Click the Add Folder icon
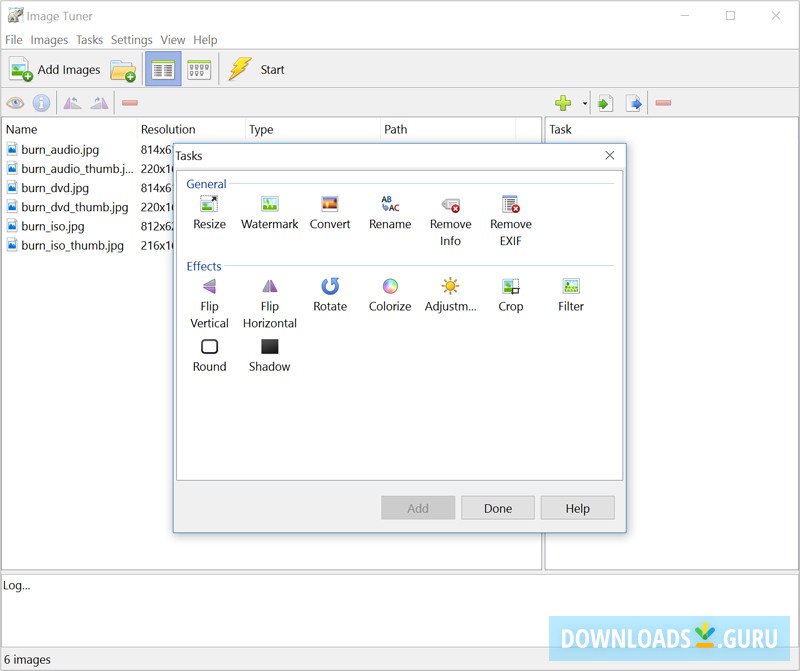Viewport: 800px width, 671px height. pyautogui.click(x=123, y=70)
